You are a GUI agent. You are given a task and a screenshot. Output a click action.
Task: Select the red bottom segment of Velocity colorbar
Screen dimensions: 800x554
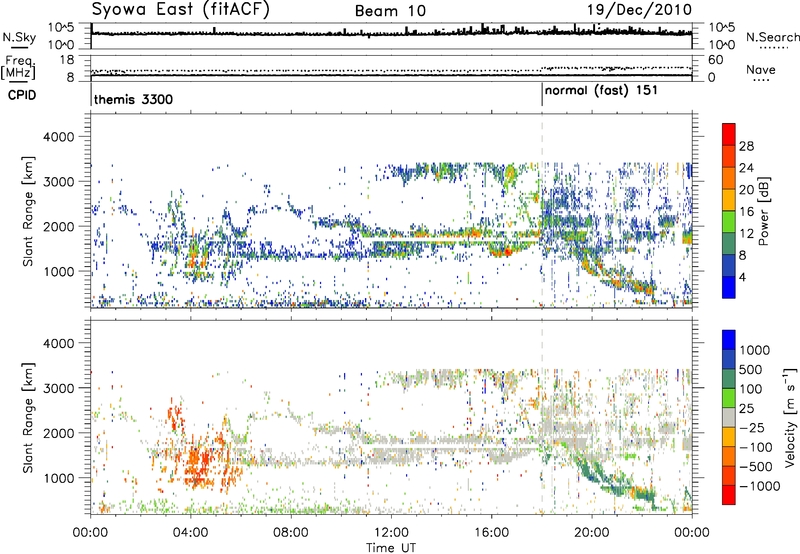pos(729,495)
